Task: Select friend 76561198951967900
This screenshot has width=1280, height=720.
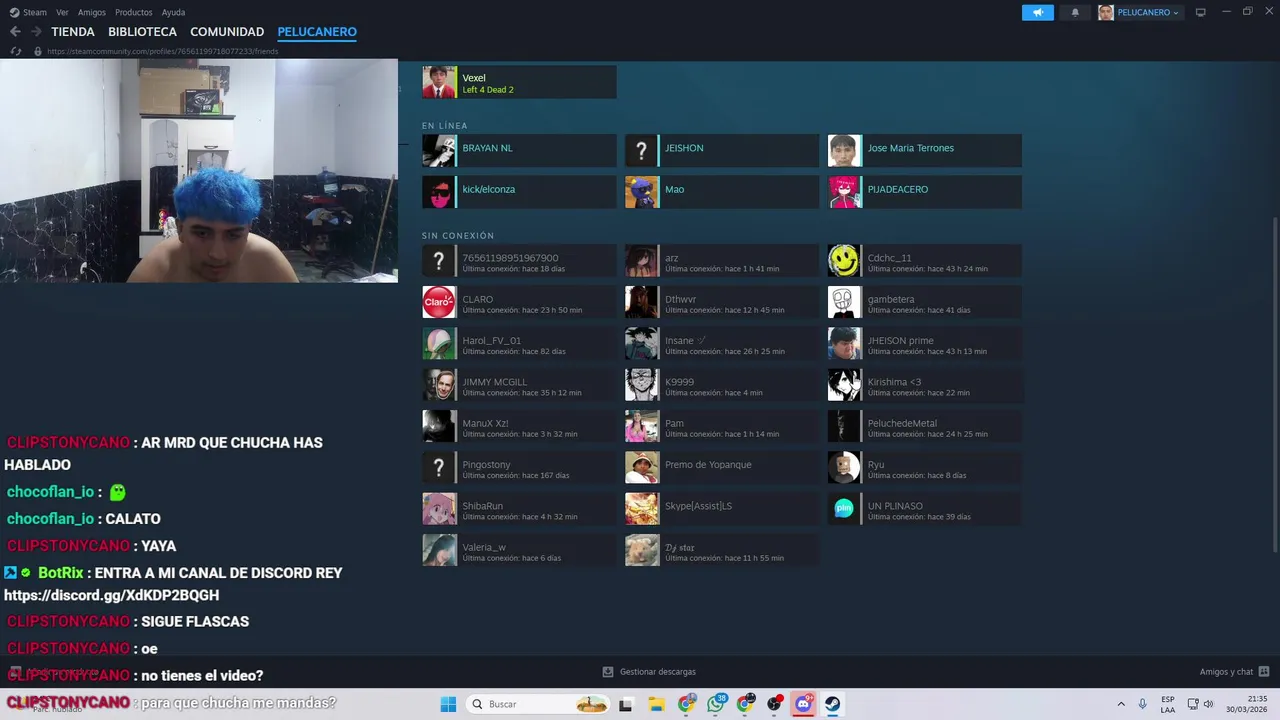Action: pos(519,261)
